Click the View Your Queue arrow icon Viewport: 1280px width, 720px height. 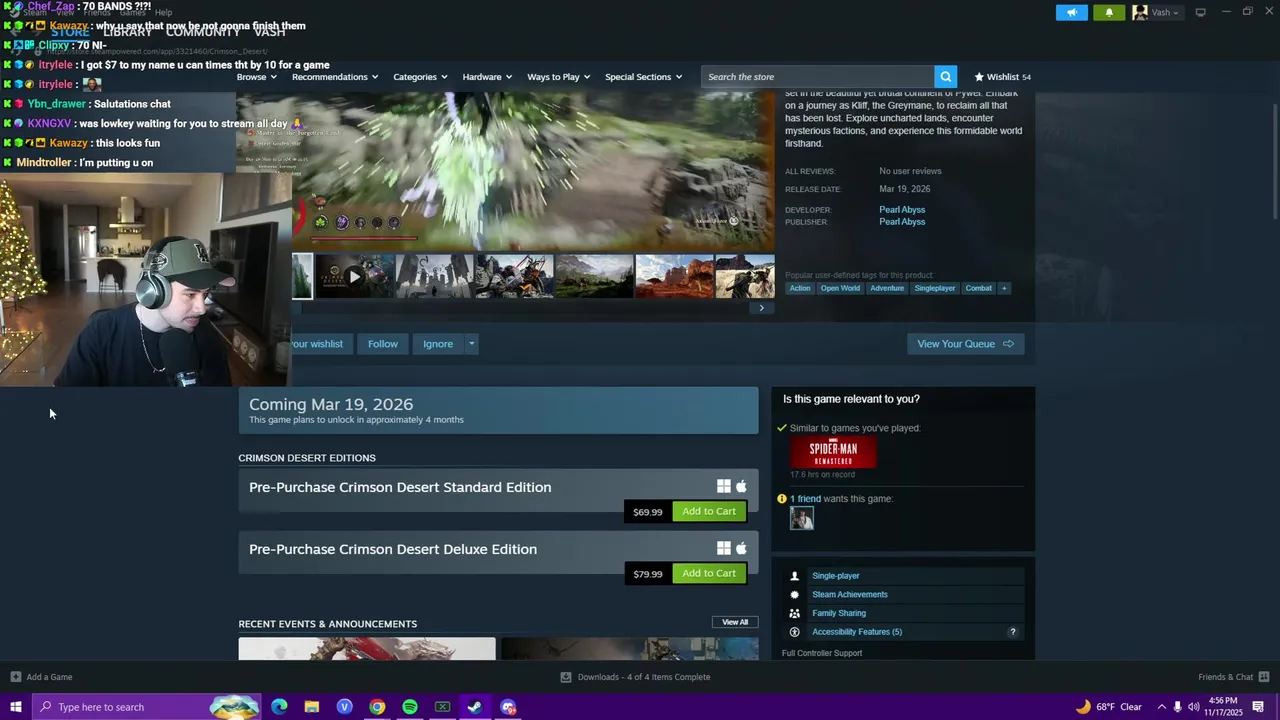[x=1008, y=344]
